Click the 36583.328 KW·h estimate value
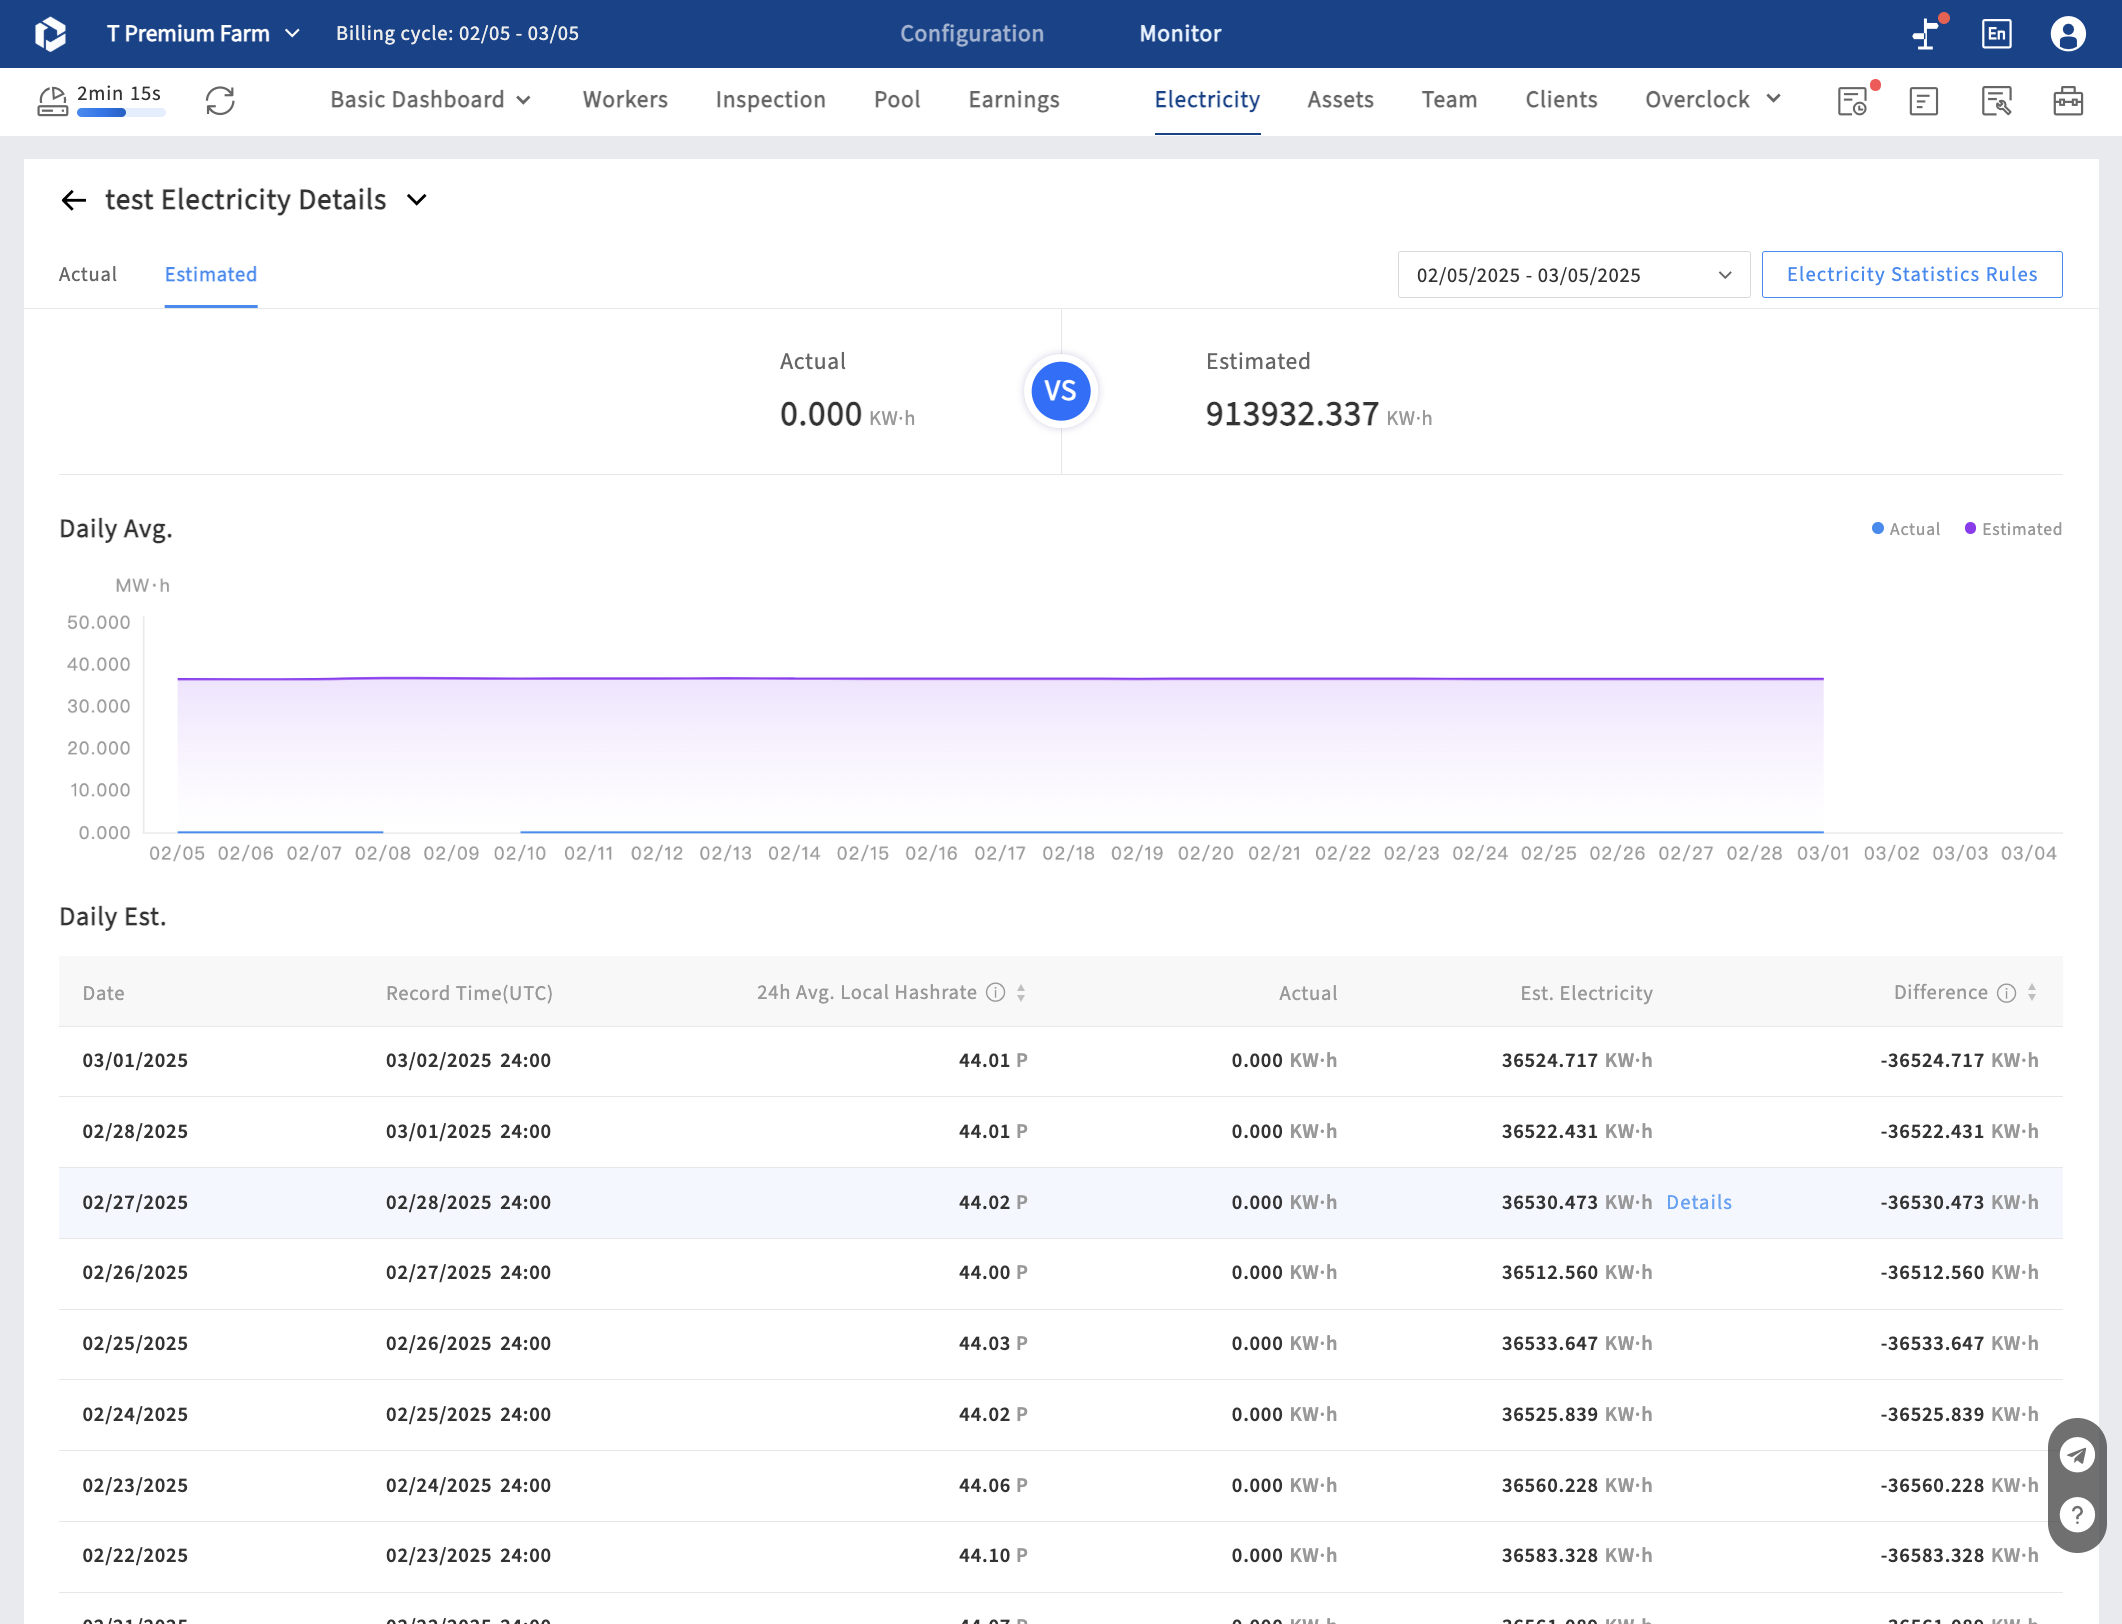 [1577, 1555]
